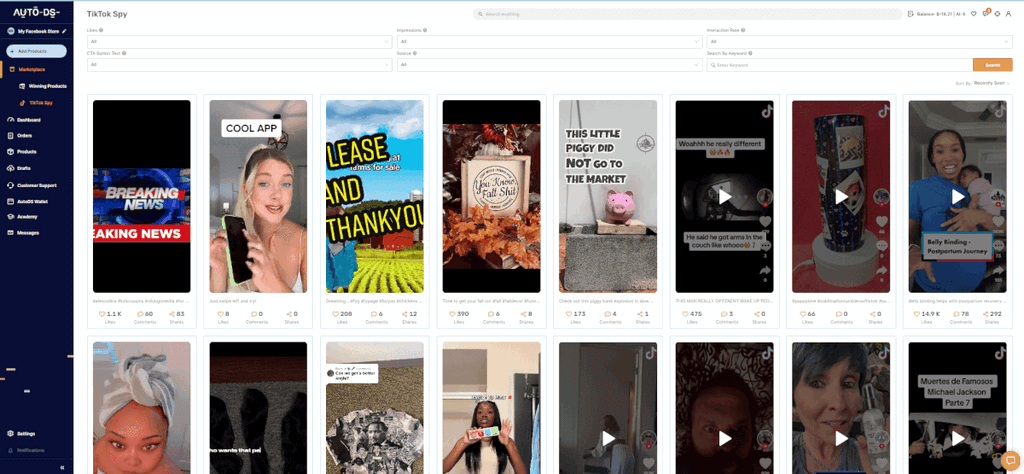Viewport: 1024px width, 474px height.
Task: Click the TikTok Spy page heading
Action: click(x=107, y=14)
